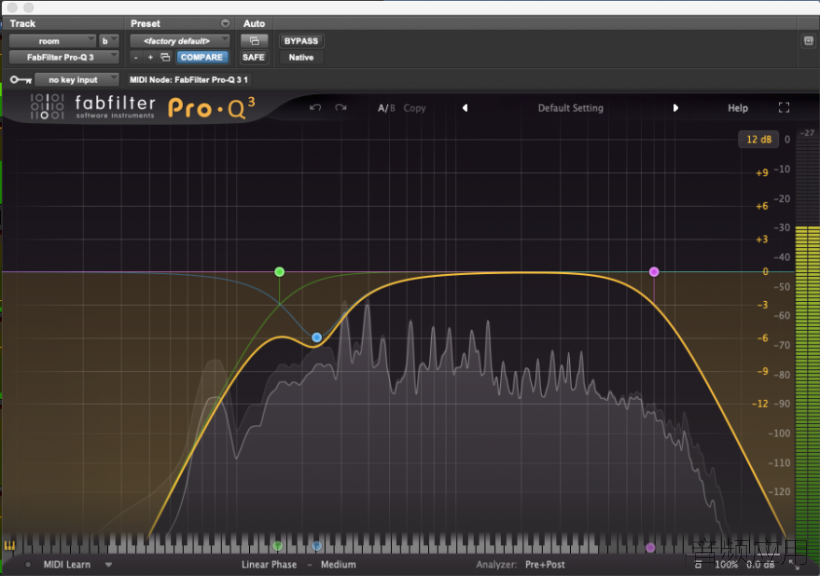Image resolution: width=820 pixels, height=576 pixels.
Task: Open the MIDI Learn dropdown arrow
Action: point(108,564)
